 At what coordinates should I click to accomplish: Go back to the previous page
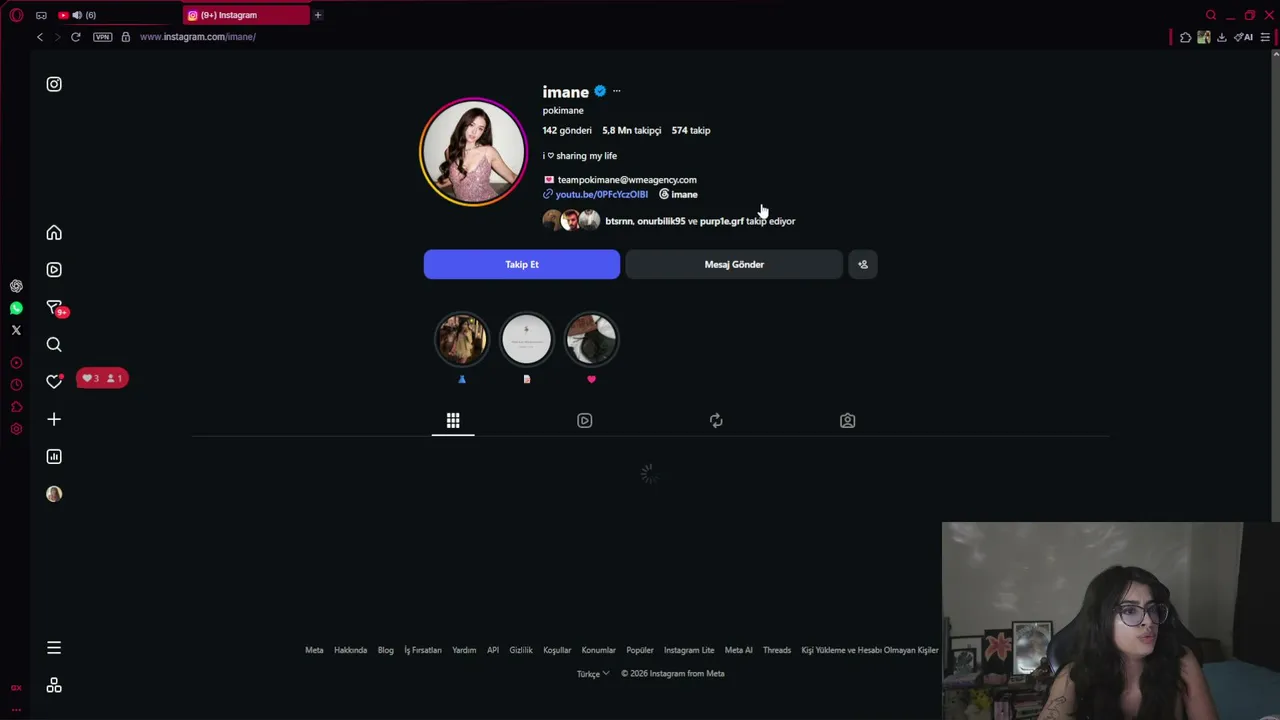[40, 37]
